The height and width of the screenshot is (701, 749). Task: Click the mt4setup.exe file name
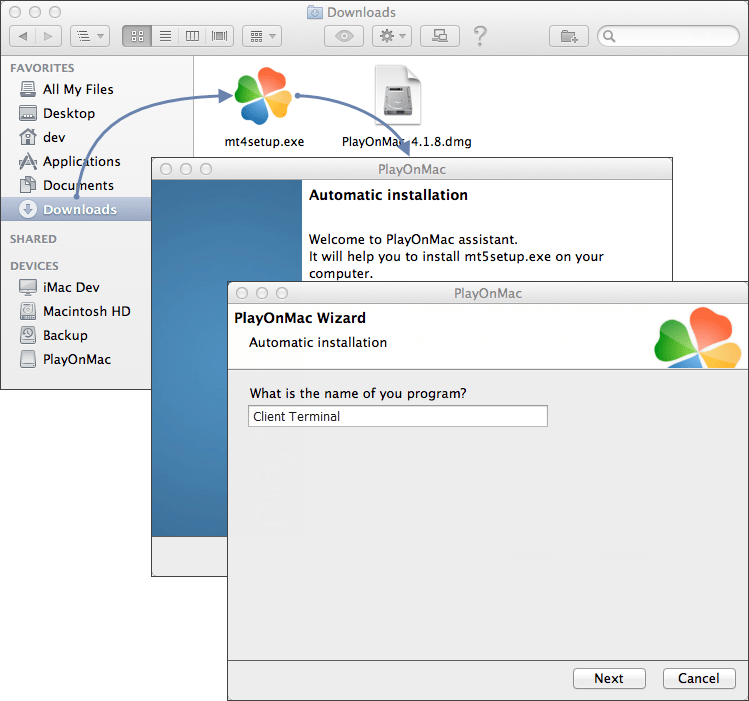coord(264,142)
